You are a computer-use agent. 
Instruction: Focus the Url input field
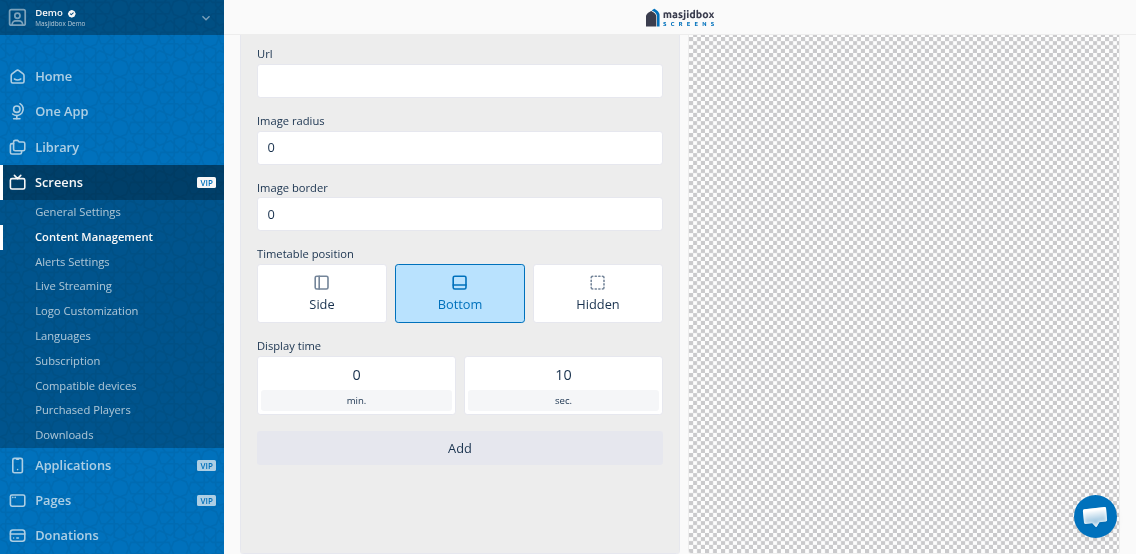click(460, 81)
